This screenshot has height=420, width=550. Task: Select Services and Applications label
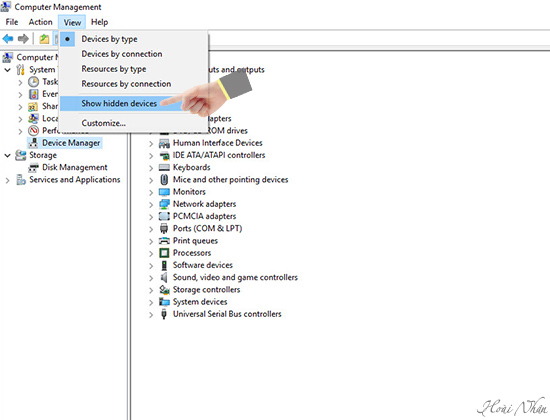pos(75,180)
